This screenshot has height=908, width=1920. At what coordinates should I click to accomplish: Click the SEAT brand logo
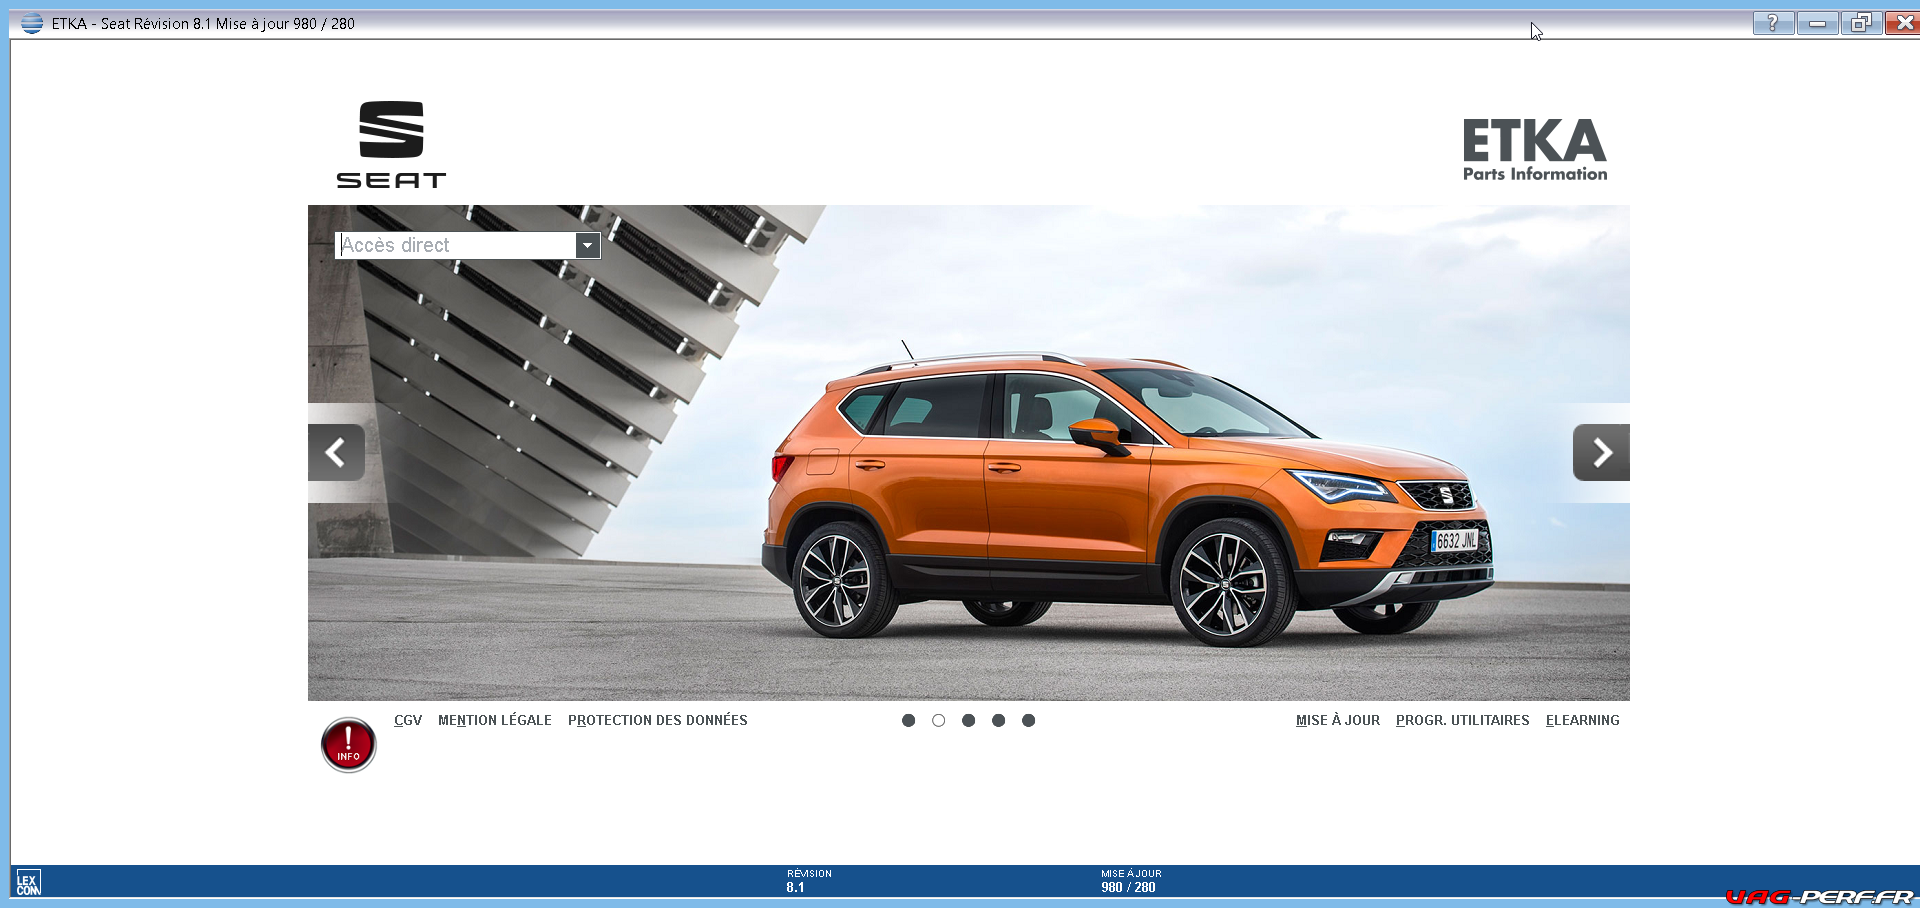coord(391,144)
